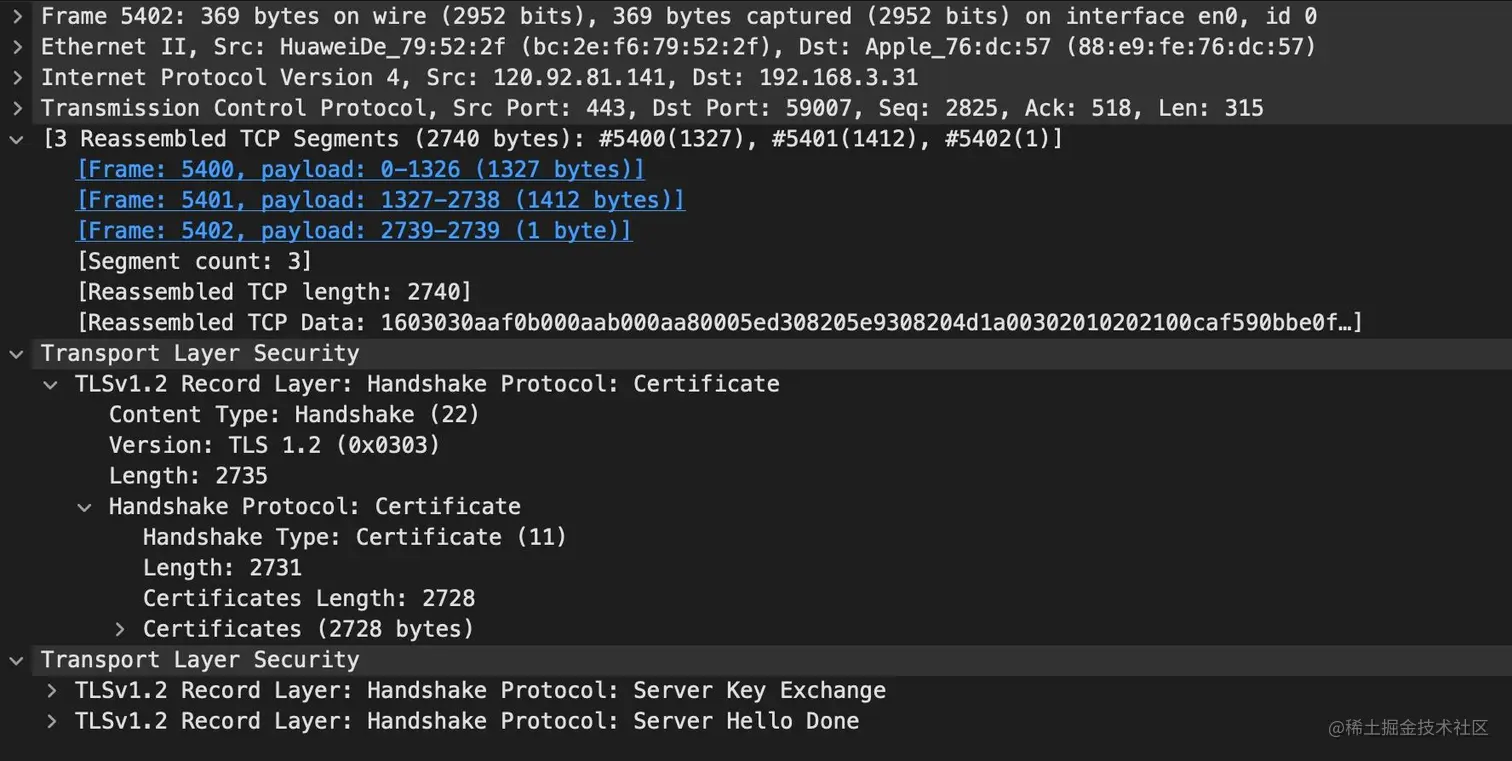
Task: Open Frame 5402 payload link
Action: click(x=354, y=230)
